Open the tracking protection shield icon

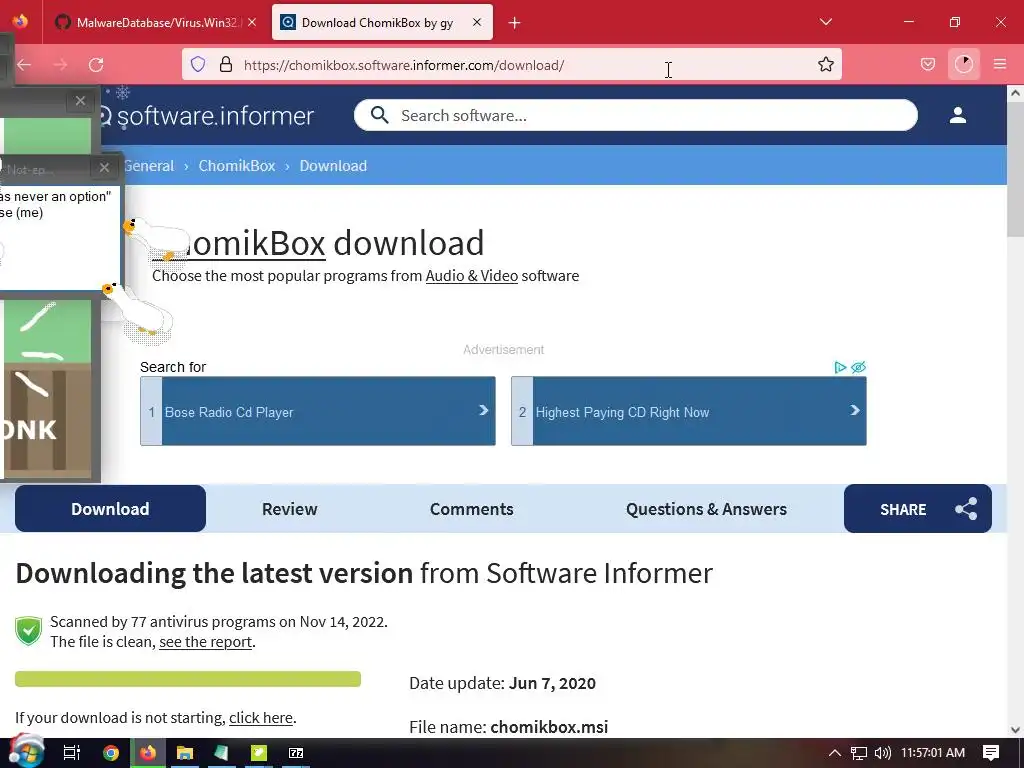pos(198,64)
